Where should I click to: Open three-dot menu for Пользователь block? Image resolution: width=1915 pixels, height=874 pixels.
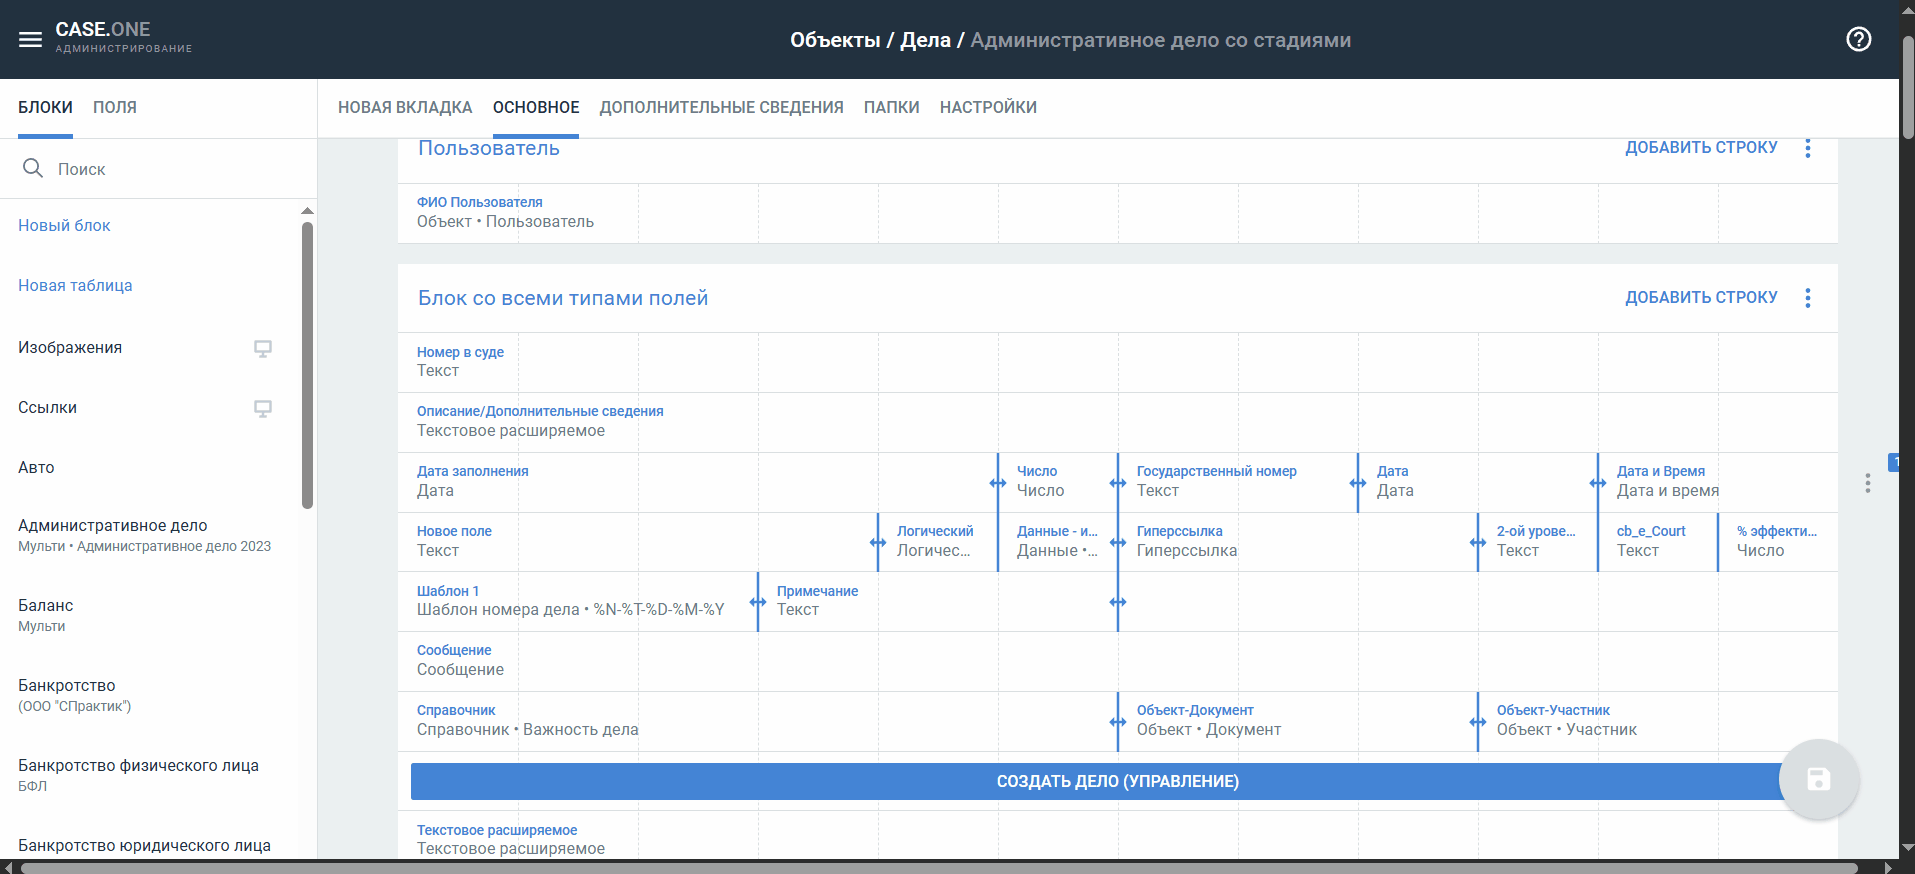[1807, 148]
